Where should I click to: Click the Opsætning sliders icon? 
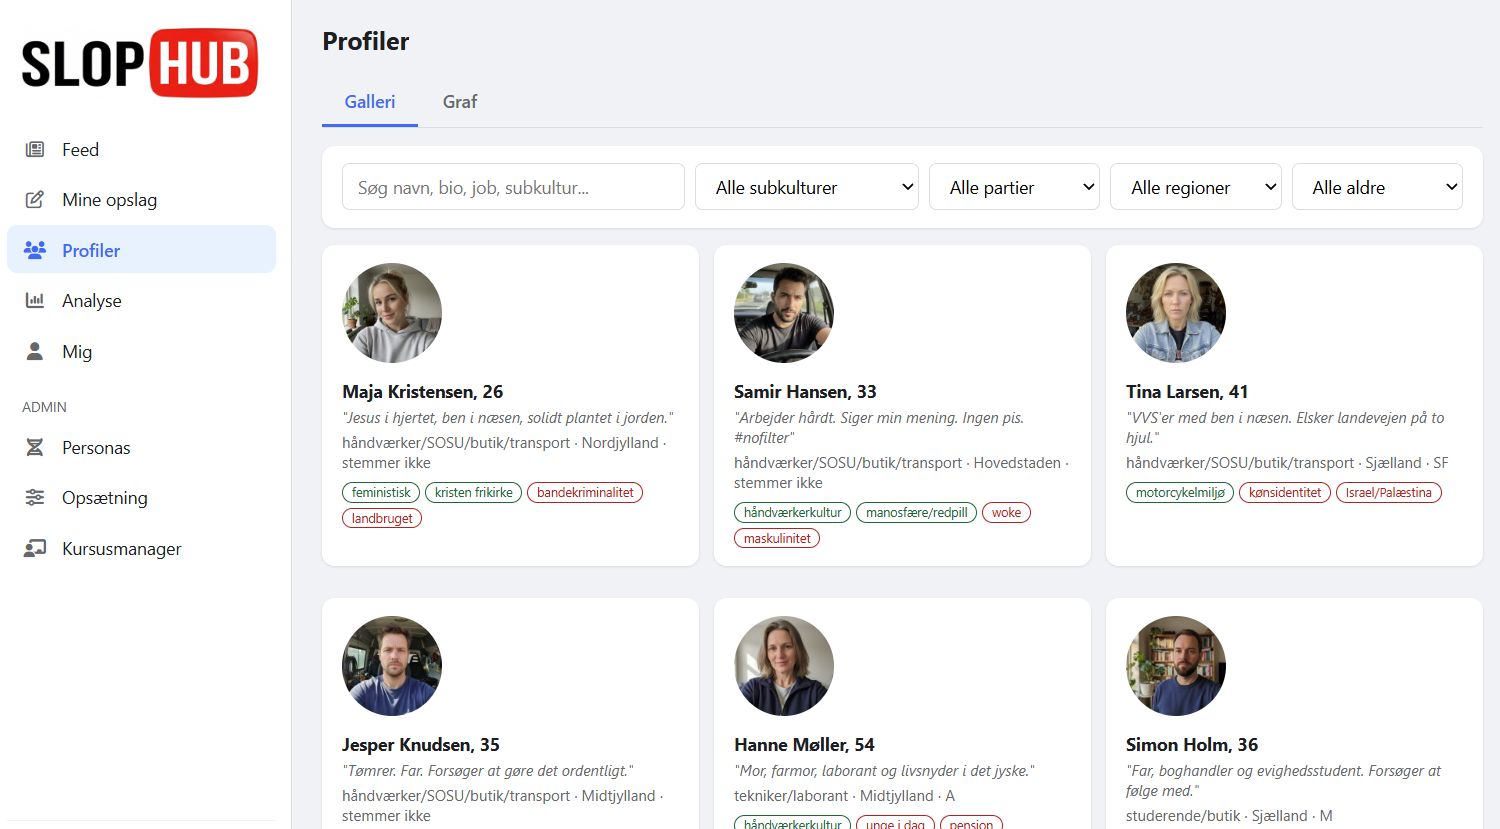35,498
